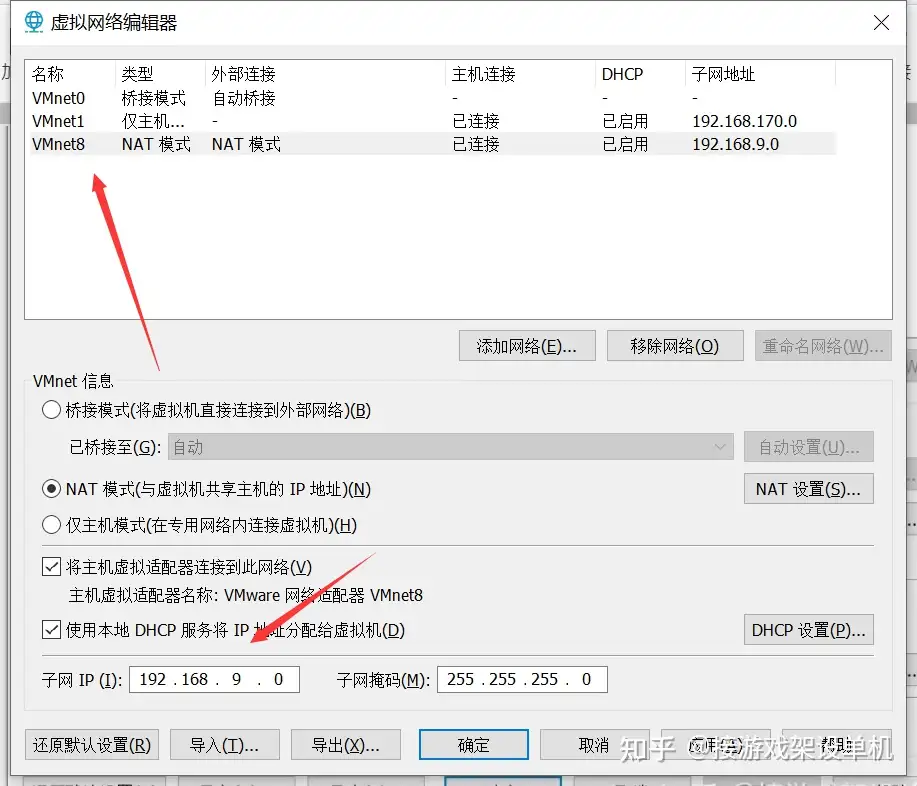Screen dimensions: 917x786
Task: Click the 子网地址 column header
Action: point(760,74)
